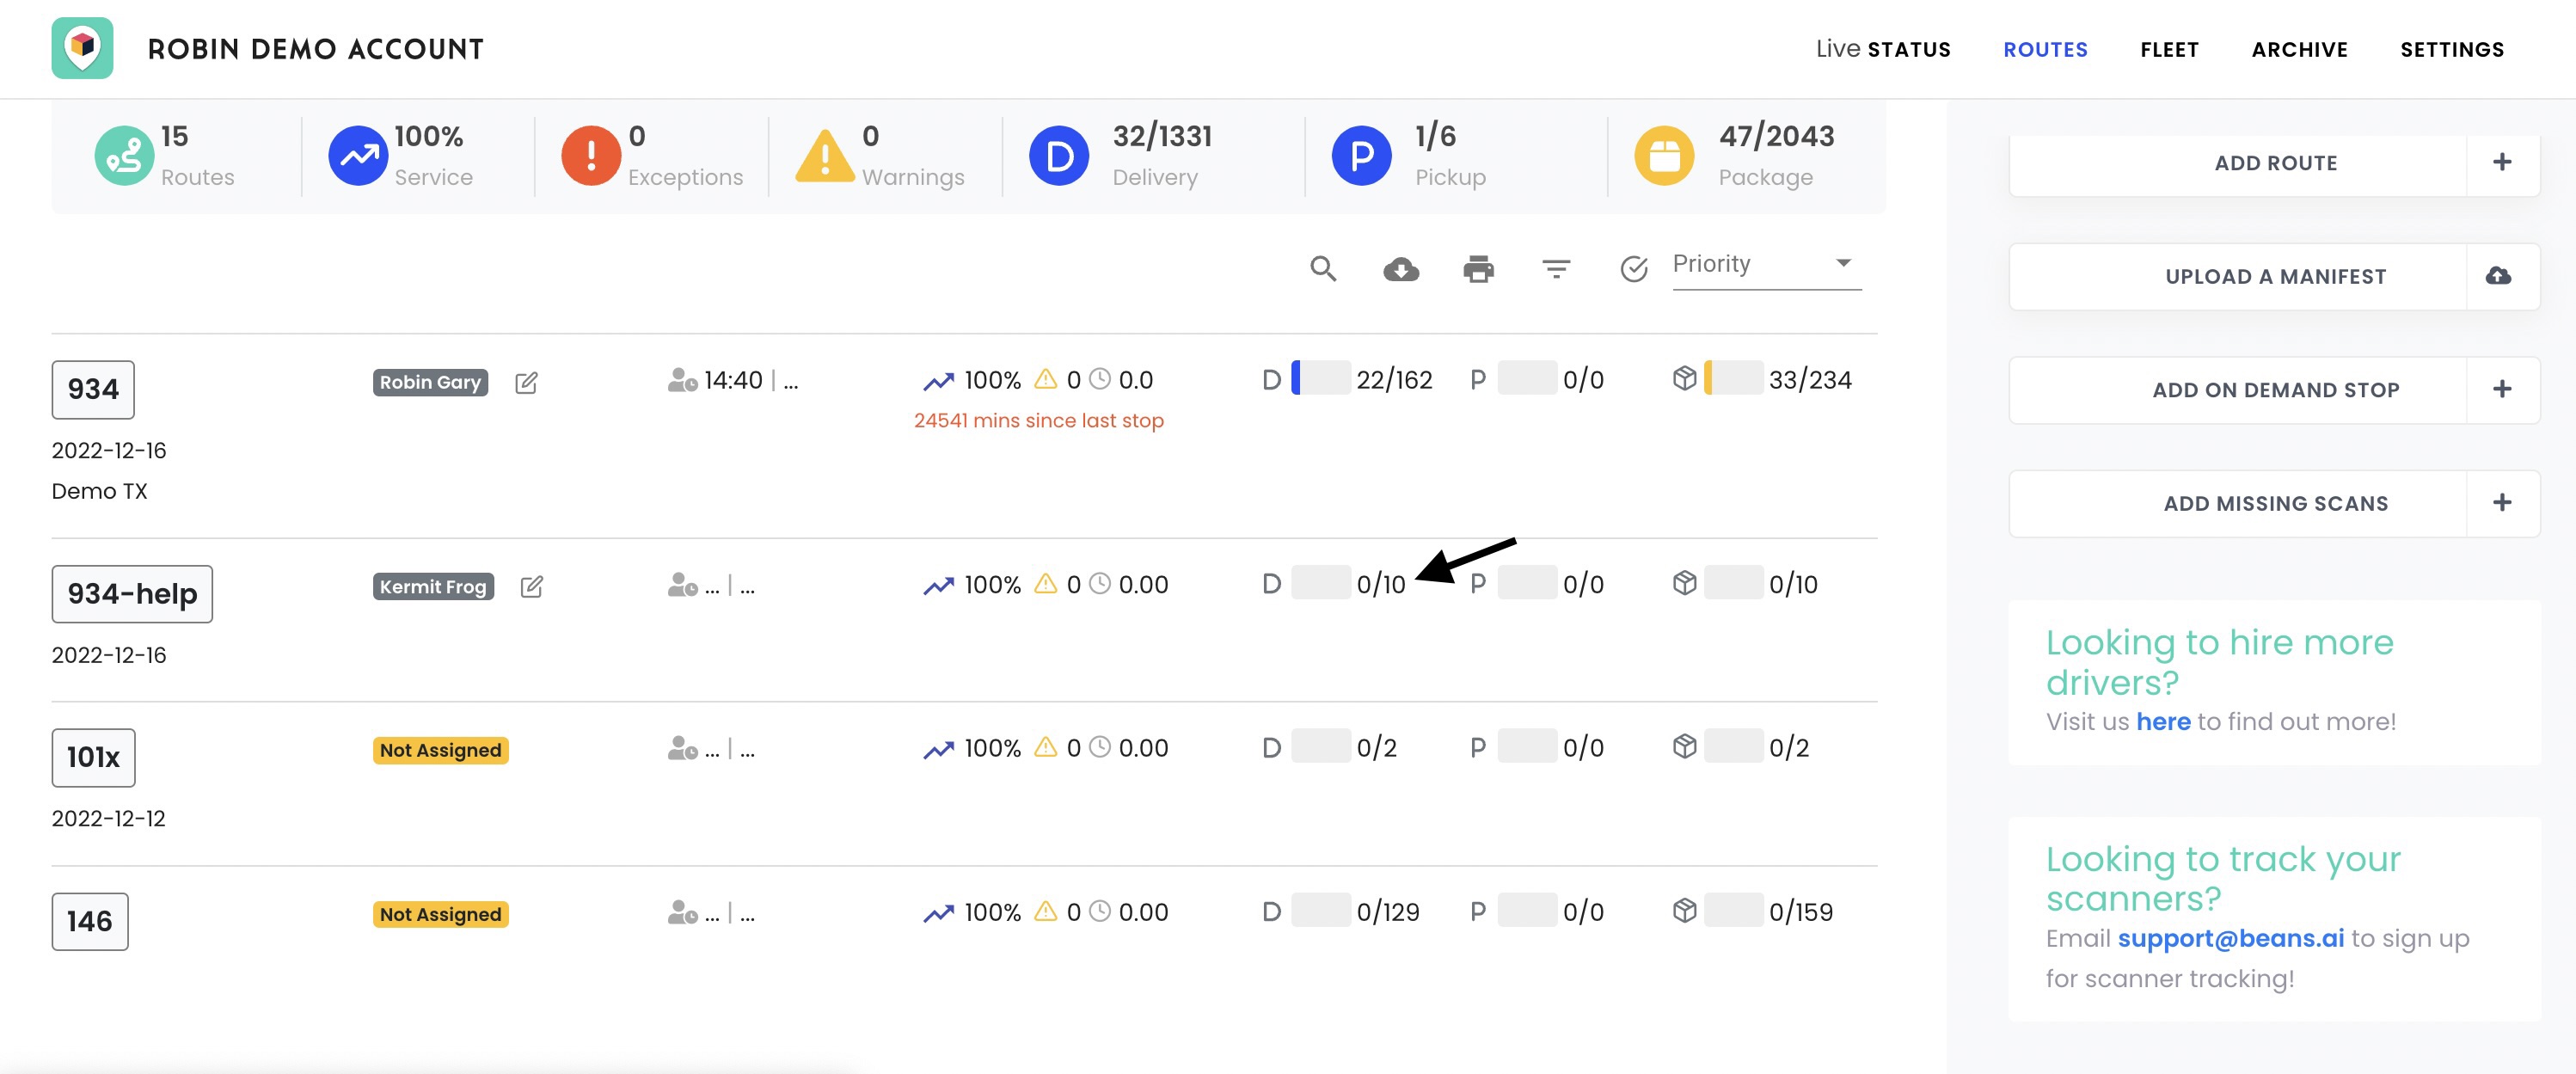Click the red Exceptions icon
Viewport: 2576px width, 1074px height.
591,155
